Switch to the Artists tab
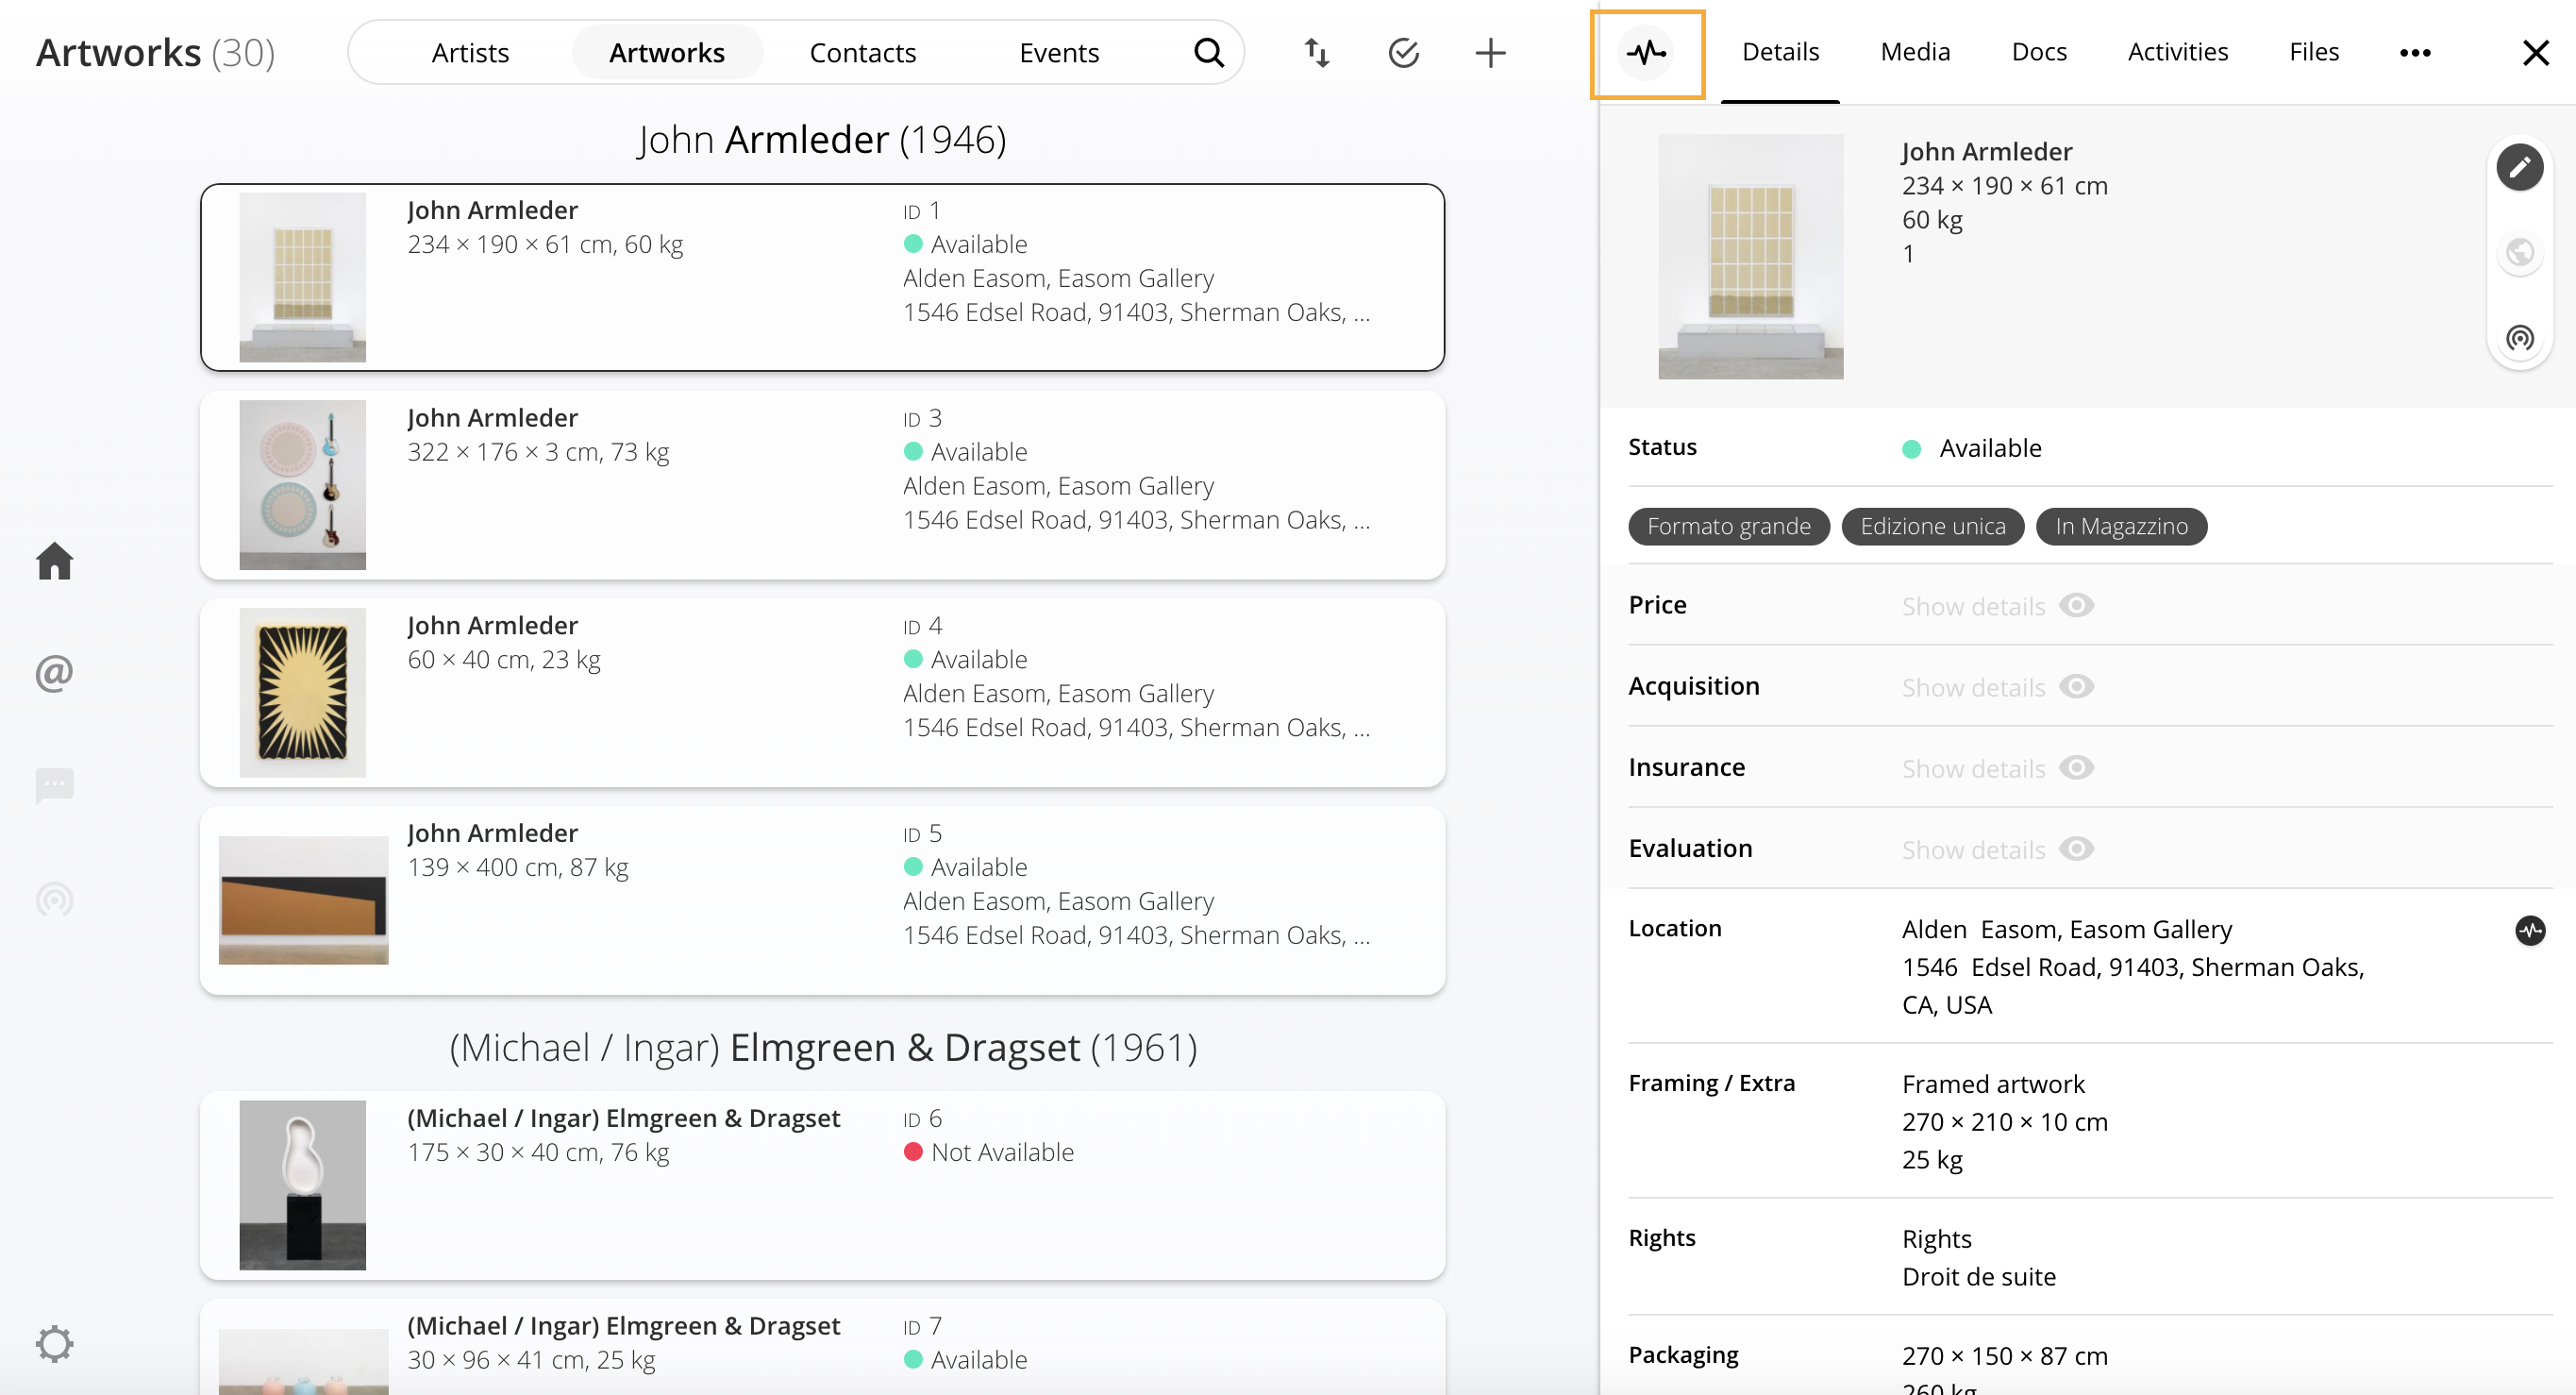The image size is (2576, 1395). click(x=470, y=52)
